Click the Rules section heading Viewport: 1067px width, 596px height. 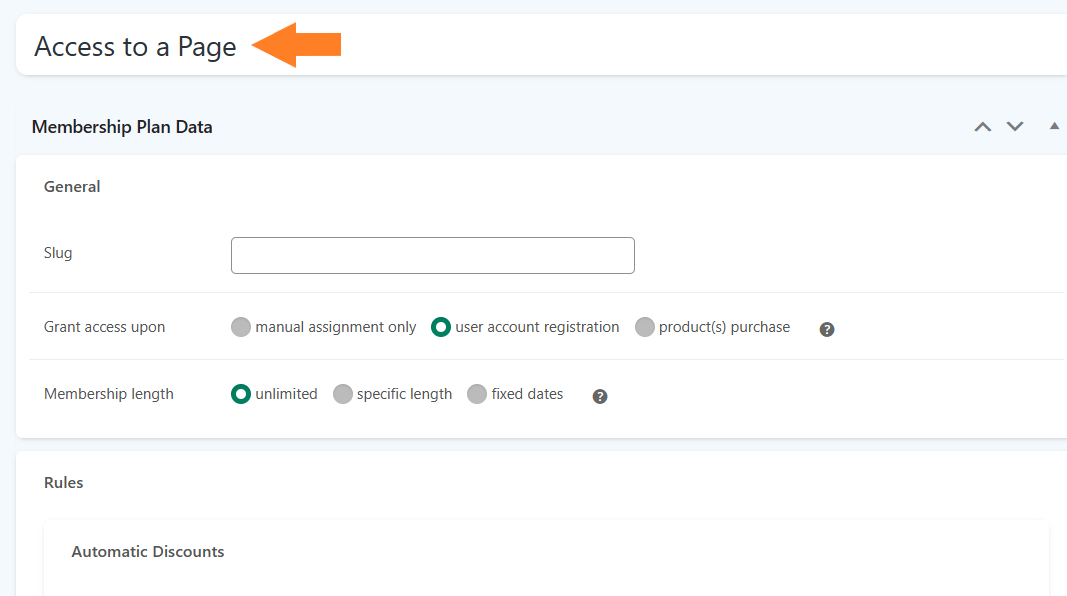point(63,482)
